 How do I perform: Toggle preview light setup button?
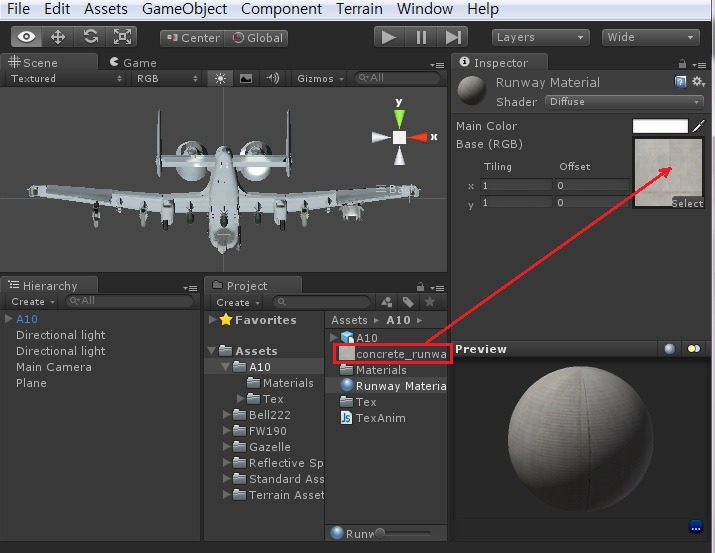coord(694,349)
